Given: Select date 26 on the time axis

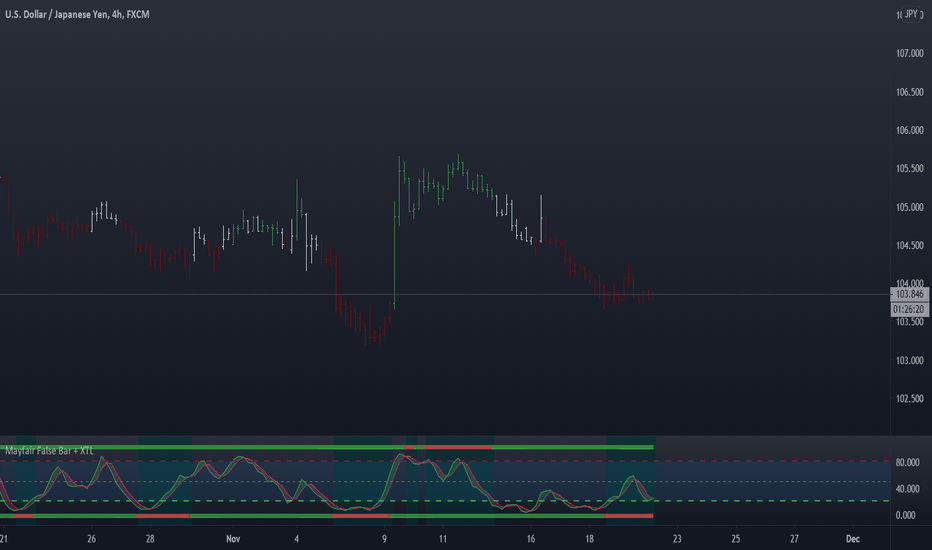Looking at the screenshot, I should 92,539.
